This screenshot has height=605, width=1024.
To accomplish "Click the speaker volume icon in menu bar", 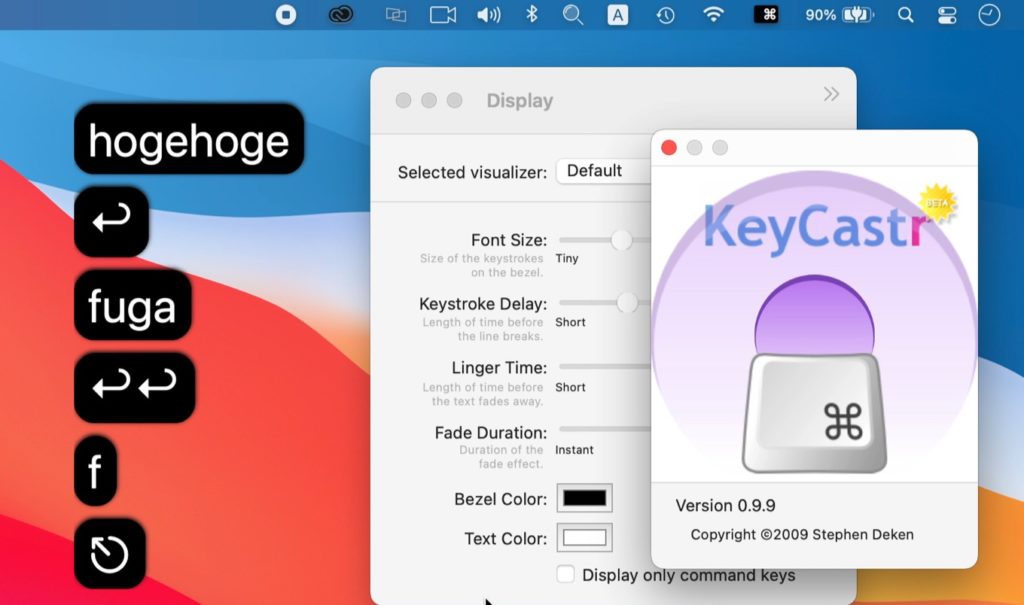I will [488, 15].
